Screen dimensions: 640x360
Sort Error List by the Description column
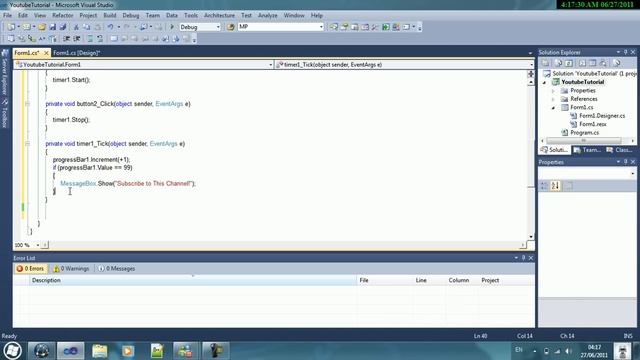click(193, 280)
